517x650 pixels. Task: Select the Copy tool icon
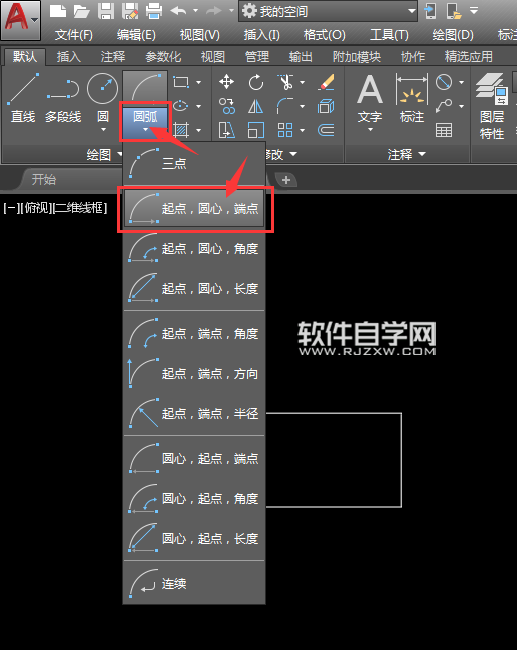pos(226,106)
